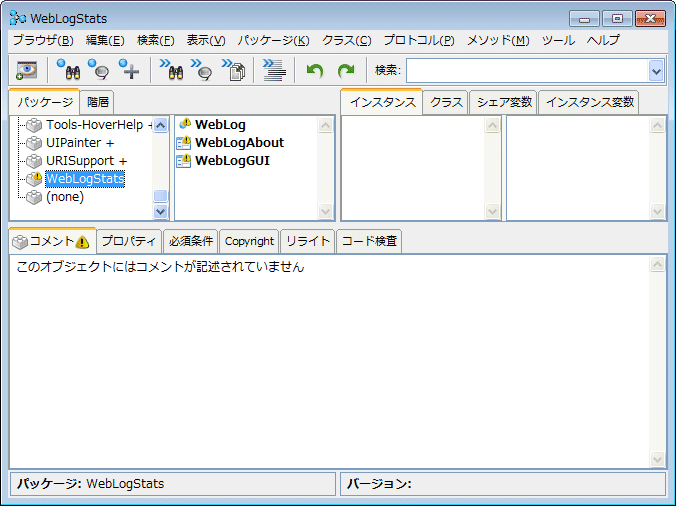Image resolution: width=676 pixels, height=506 pixels.
Task: Open the search field dropdown arrow
Action: coord(656,70)
